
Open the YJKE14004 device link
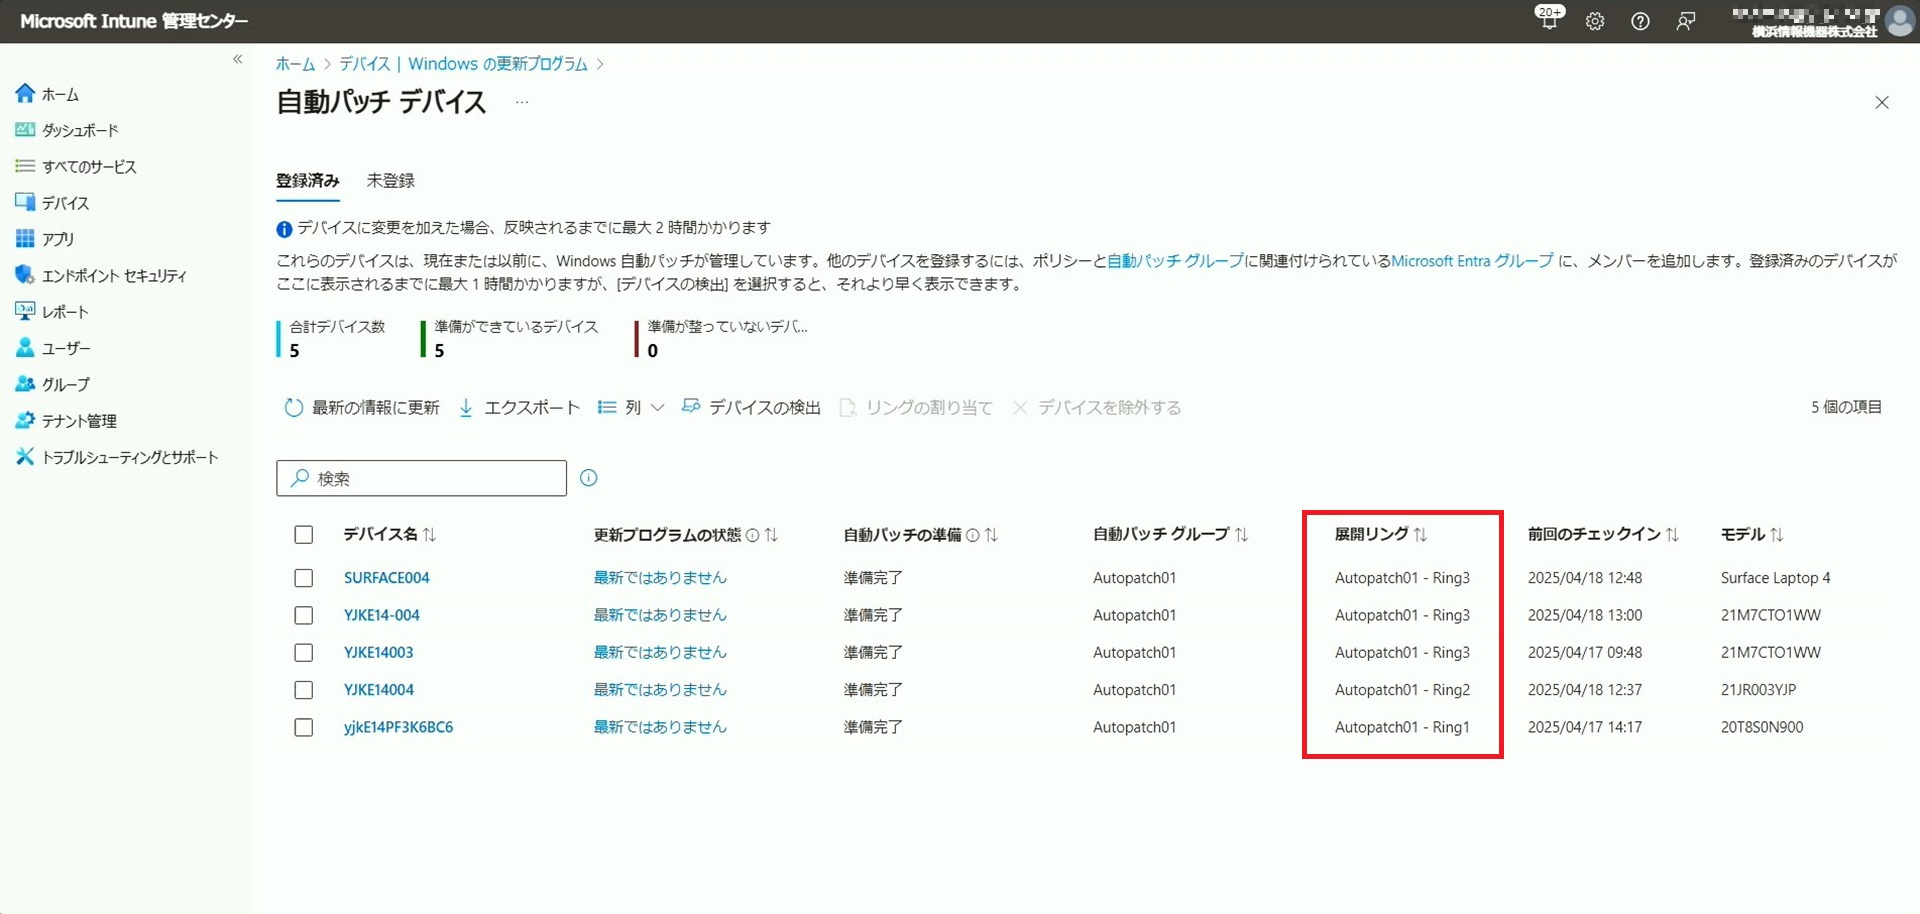coord(378,690)
